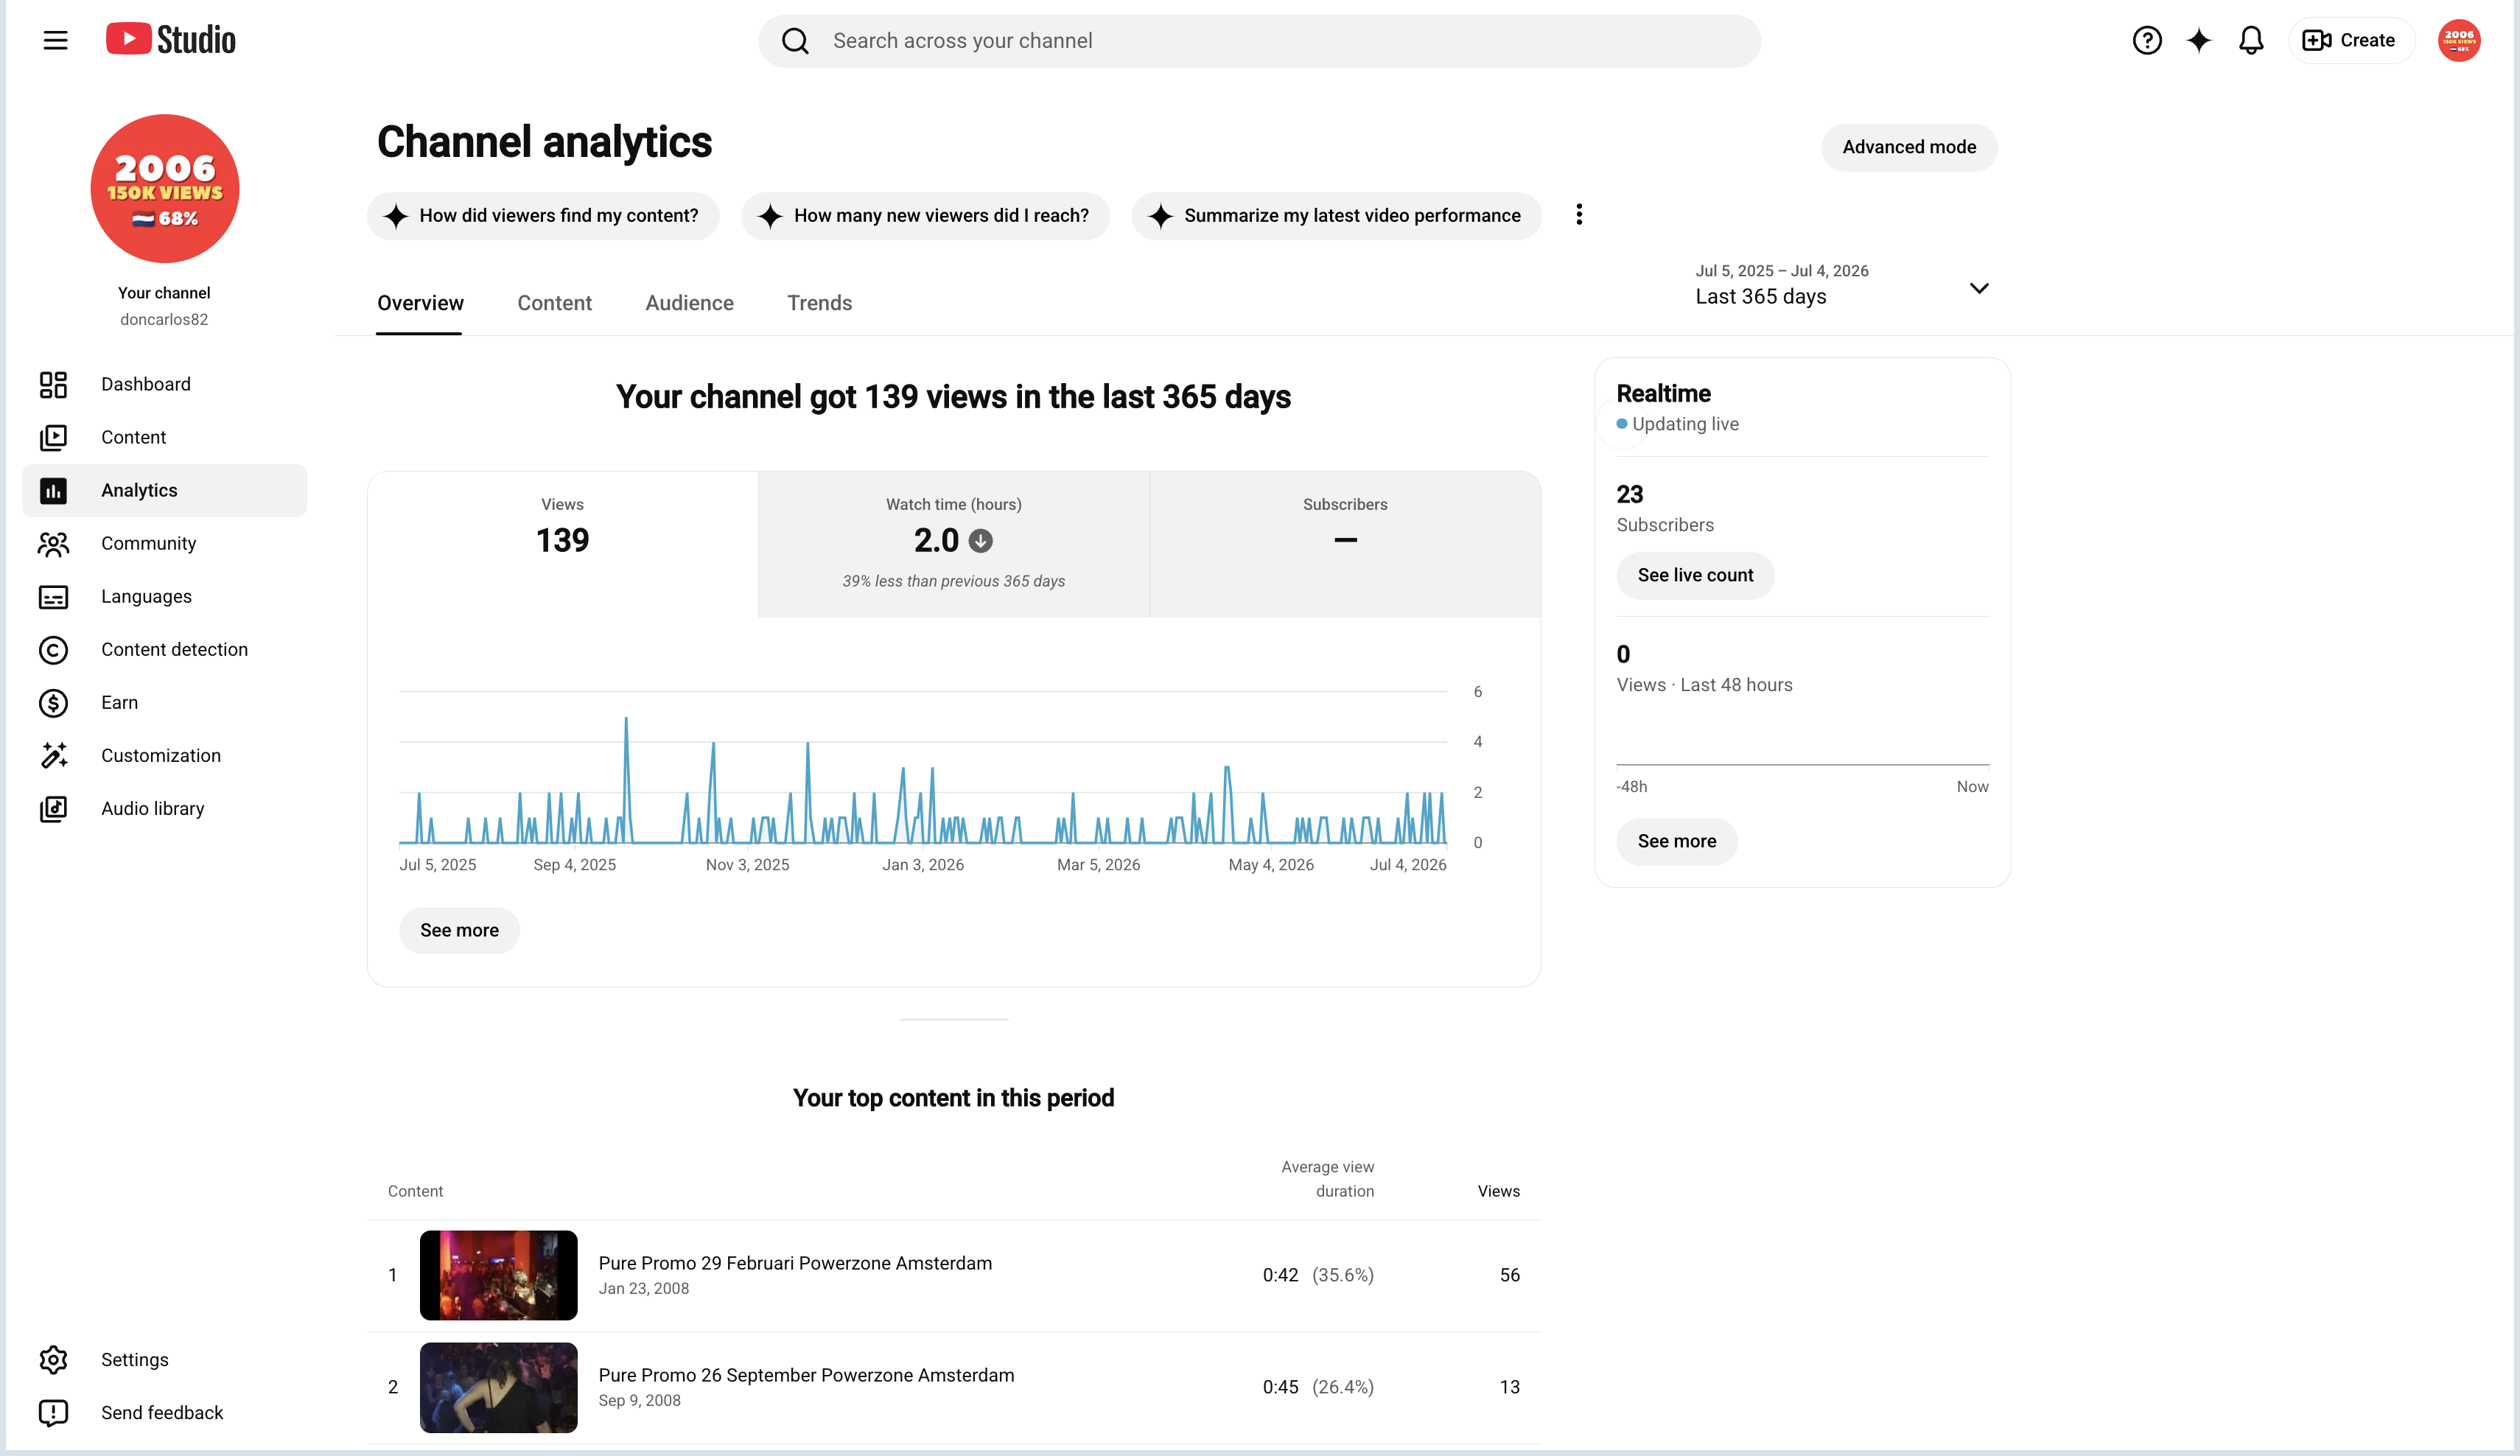Click the Community people icon
The image size is (2520, 1456).
53,543
